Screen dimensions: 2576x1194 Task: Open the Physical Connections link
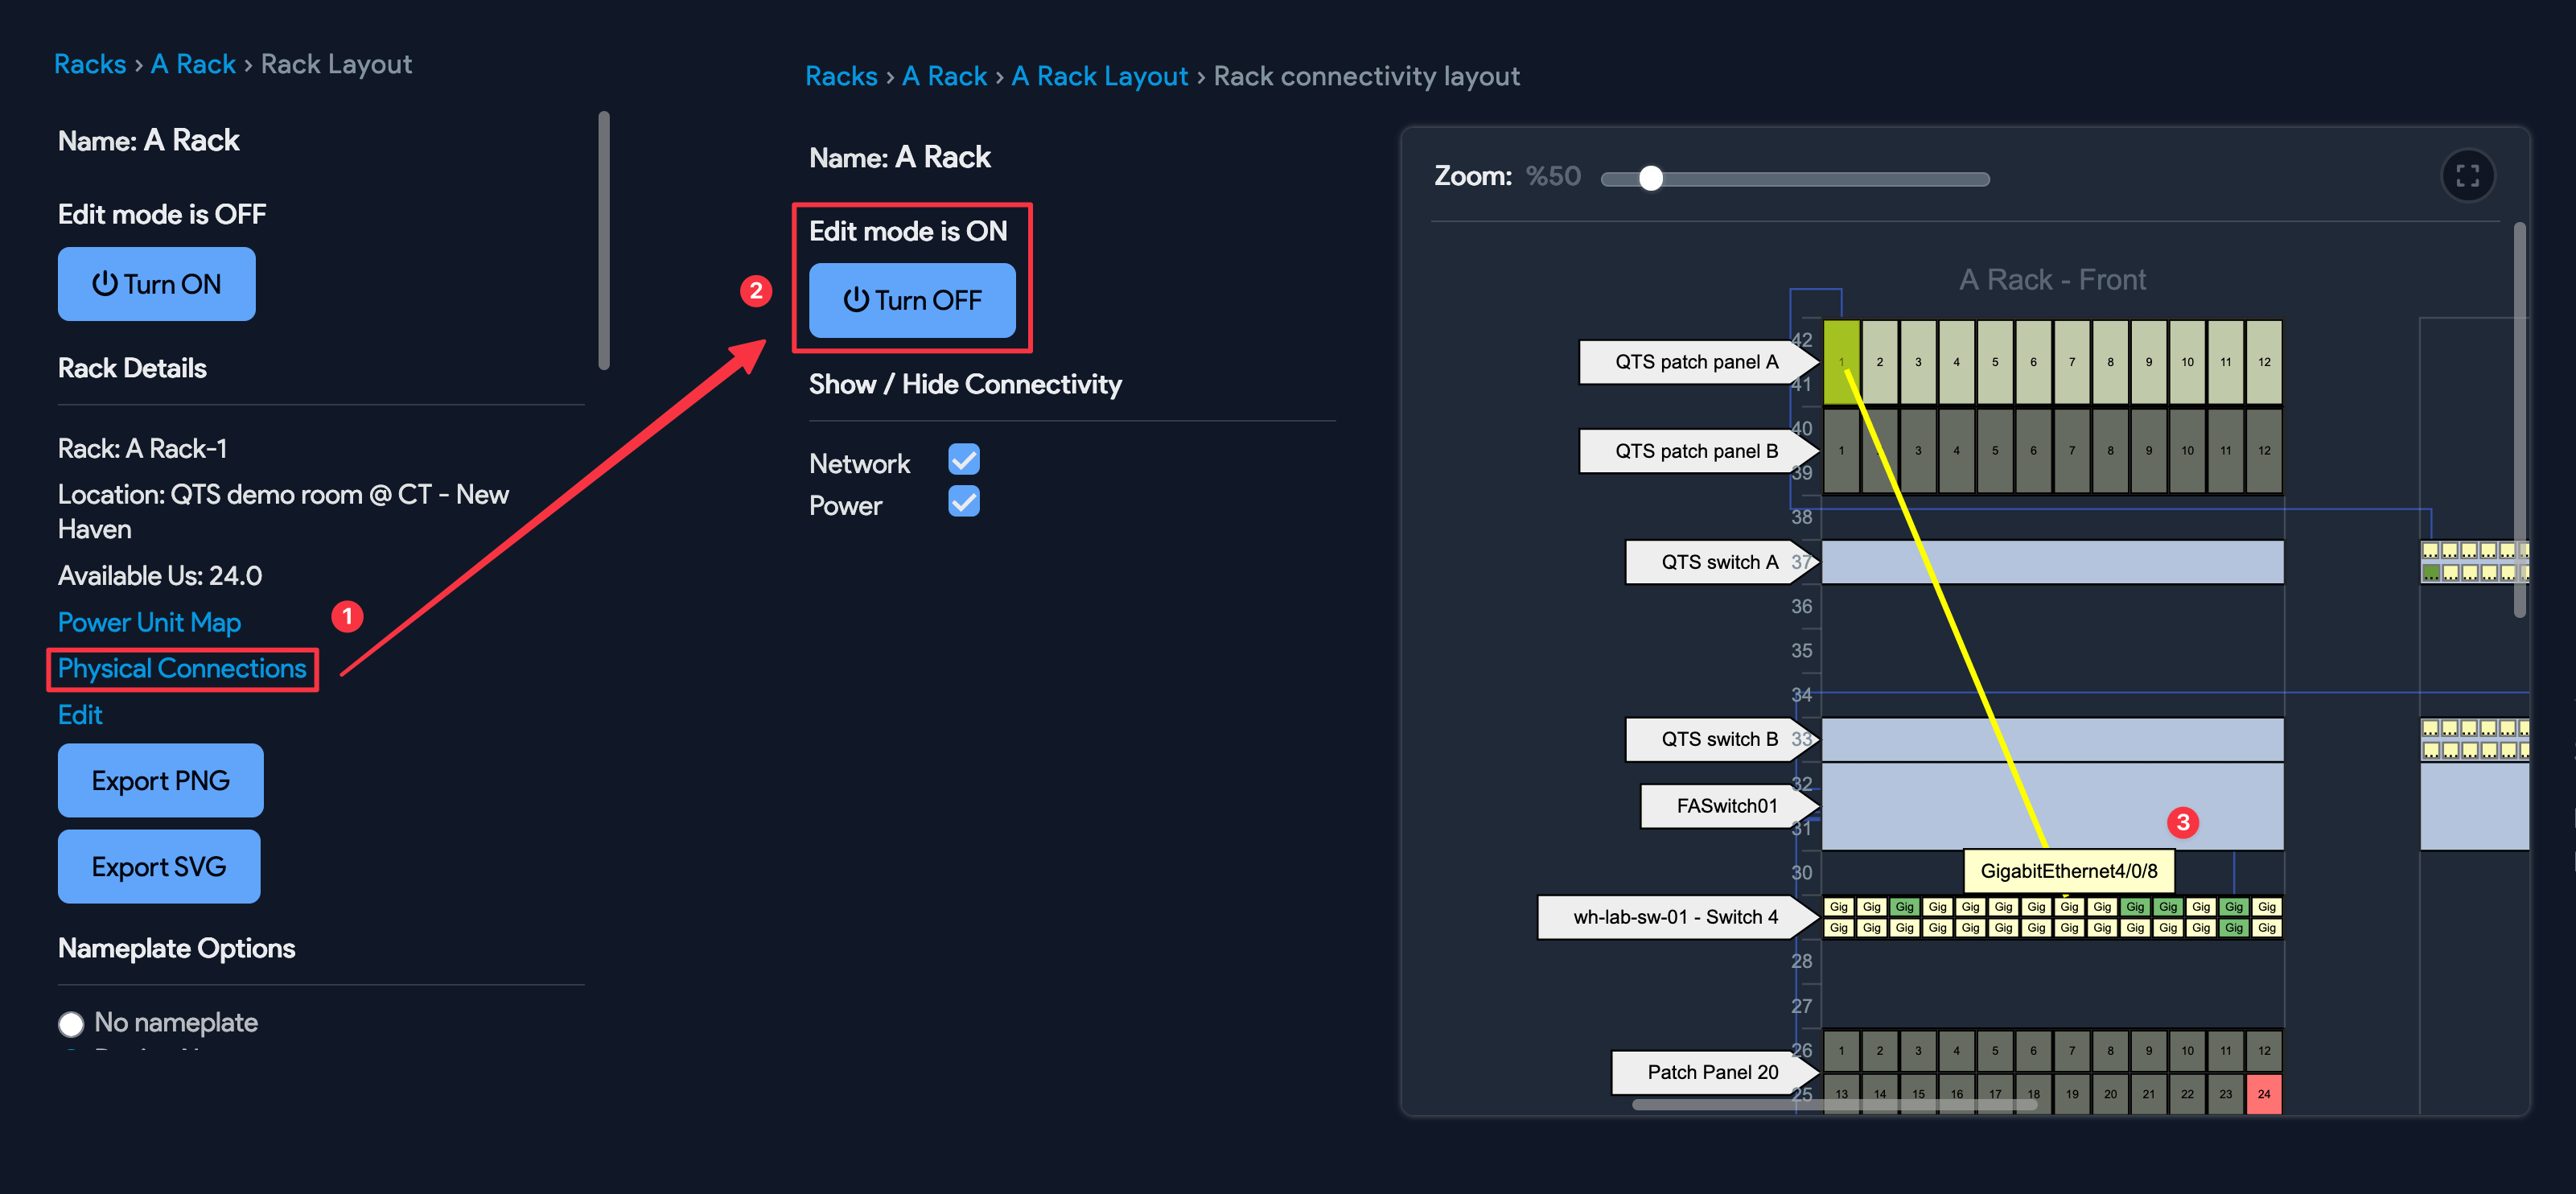pyautogui.click(x=182, y=668)
